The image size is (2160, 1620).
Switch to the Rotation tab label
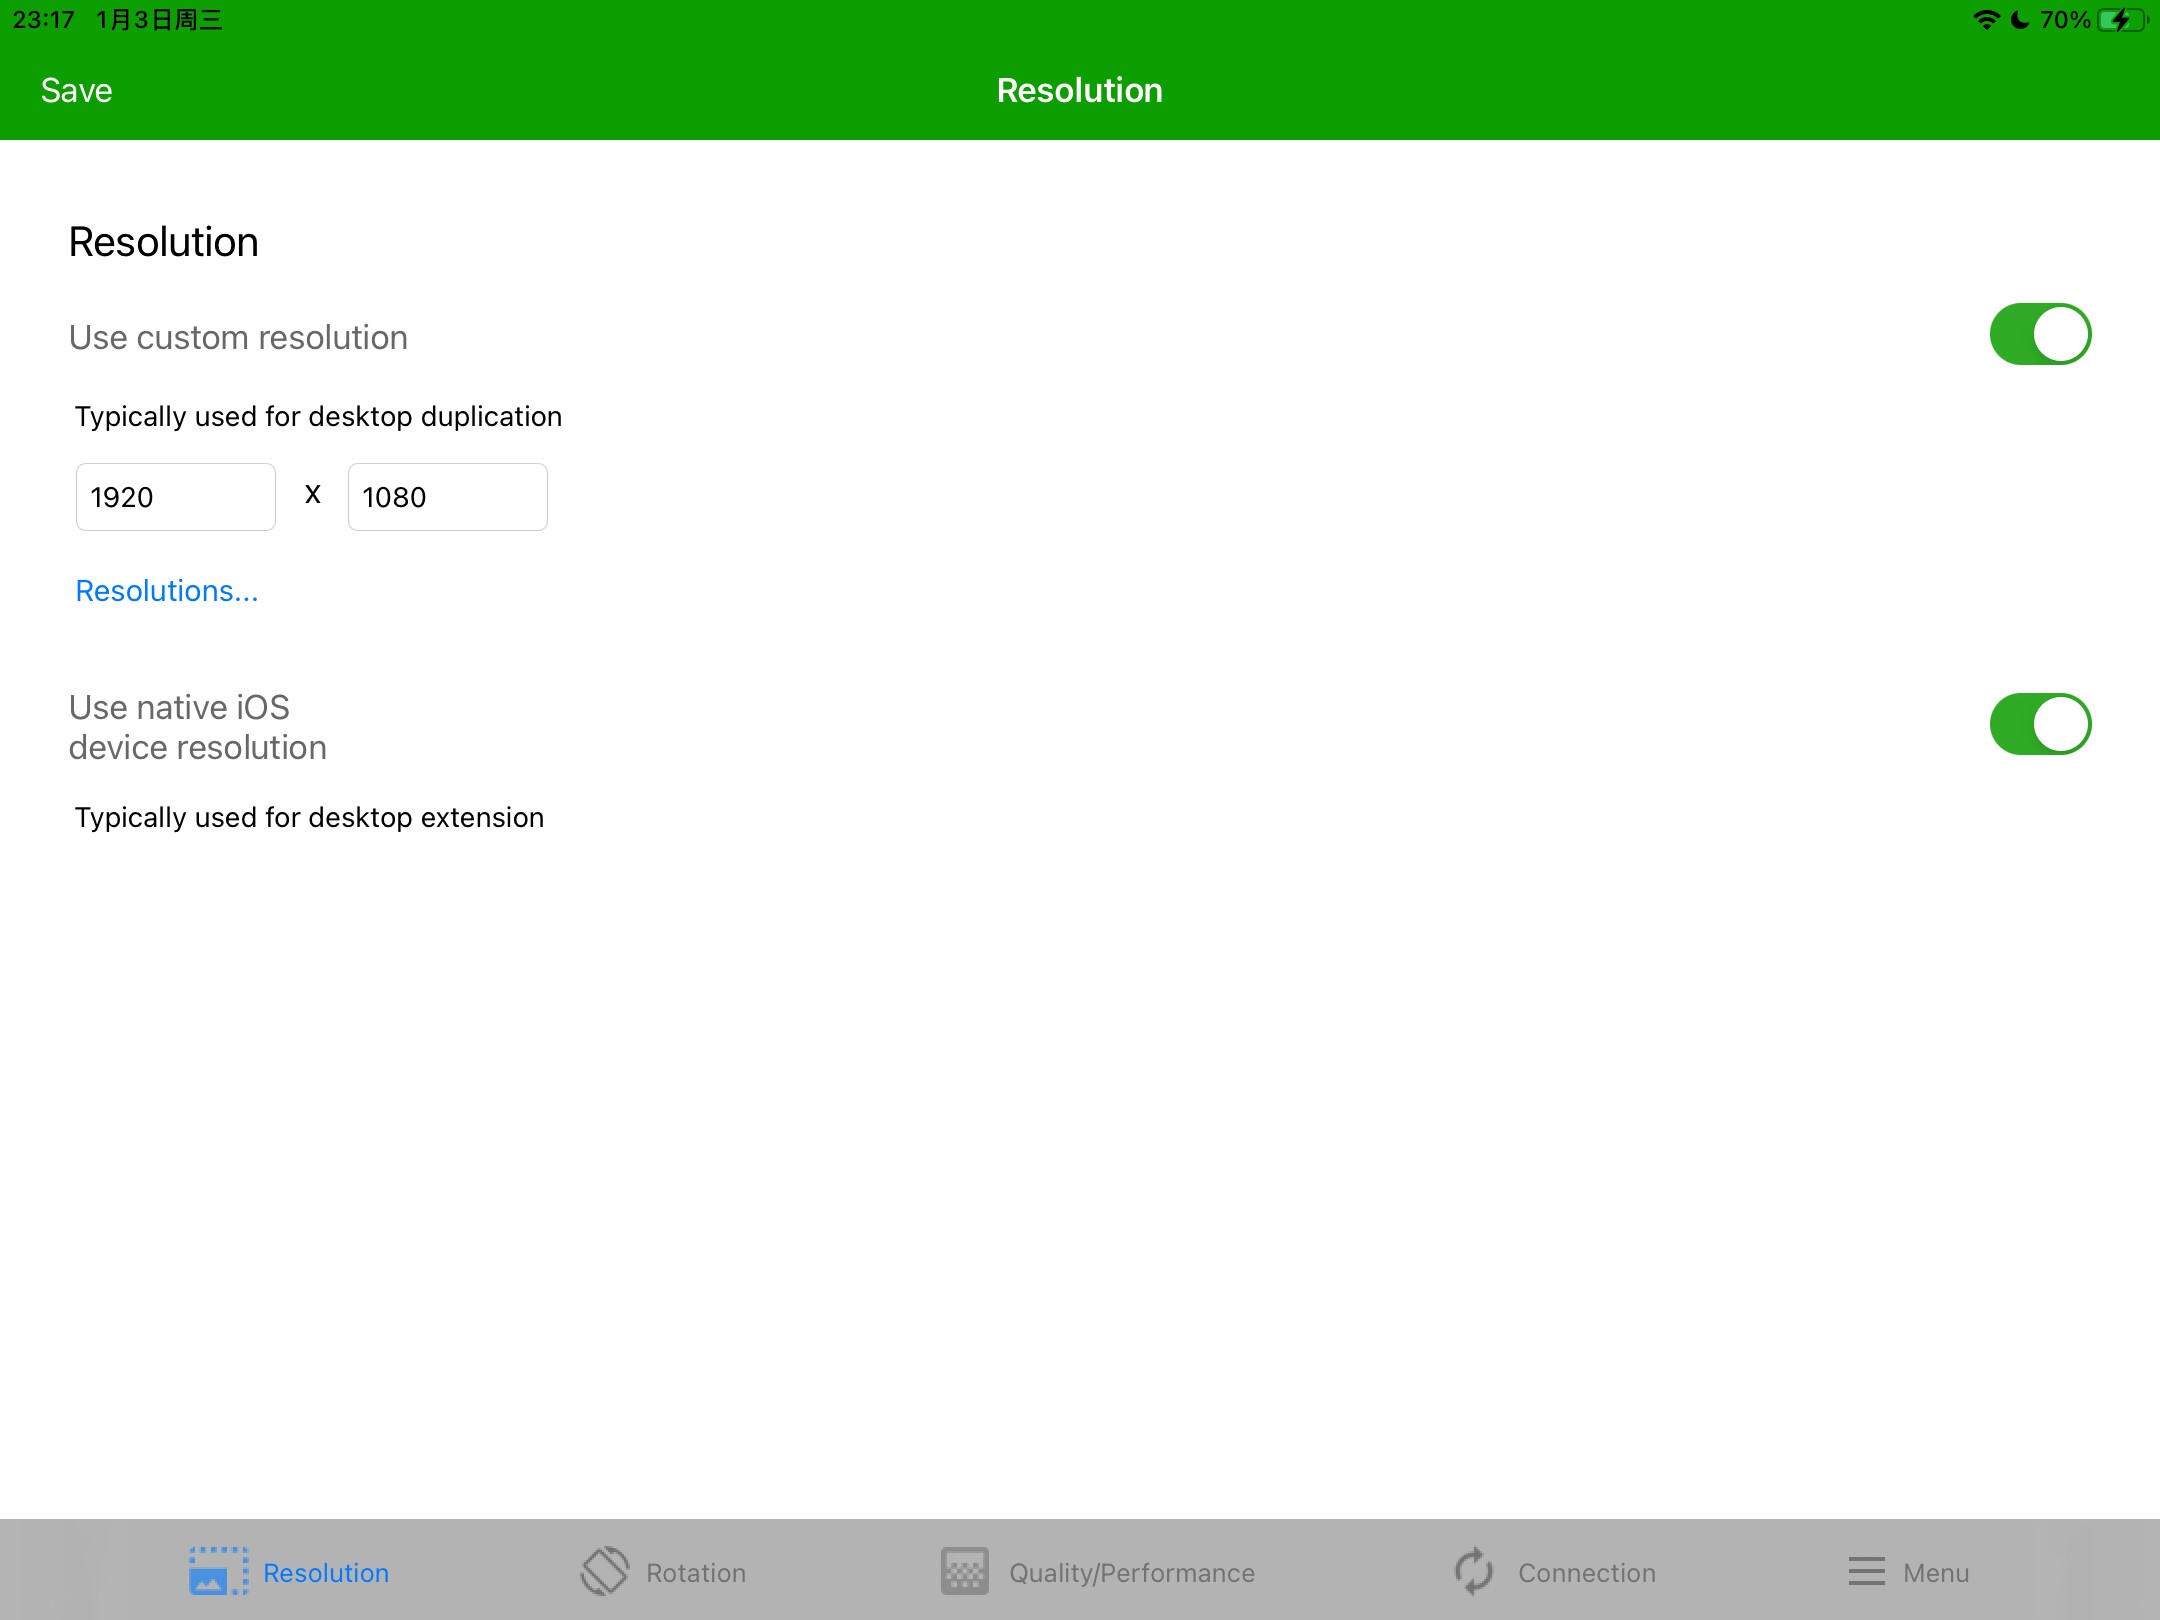click(x=696, y=1573)
